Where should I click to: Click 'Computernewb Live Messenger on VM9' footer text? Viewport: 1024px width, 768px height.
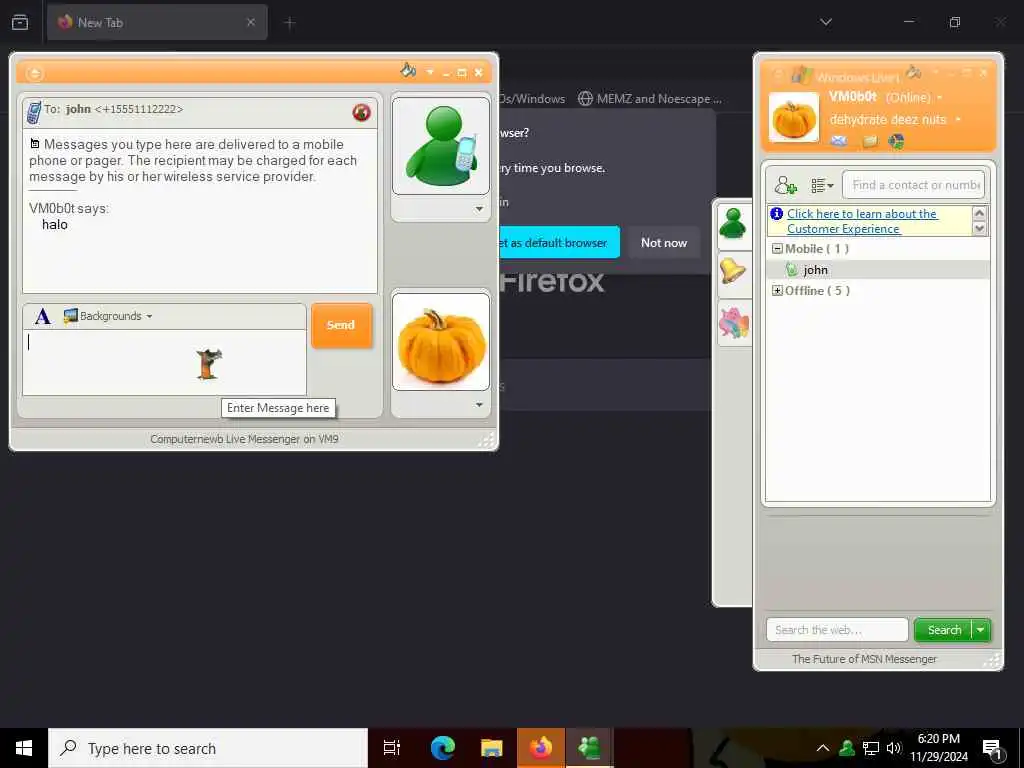244,439
